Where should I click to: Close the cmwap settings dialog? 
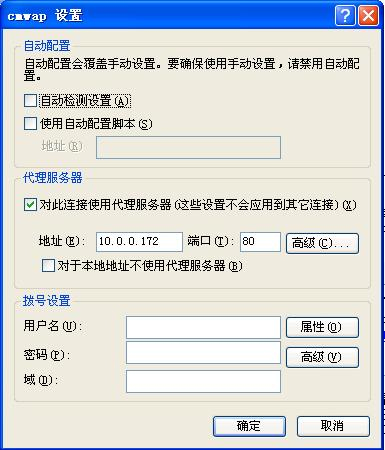click(368, 15)
